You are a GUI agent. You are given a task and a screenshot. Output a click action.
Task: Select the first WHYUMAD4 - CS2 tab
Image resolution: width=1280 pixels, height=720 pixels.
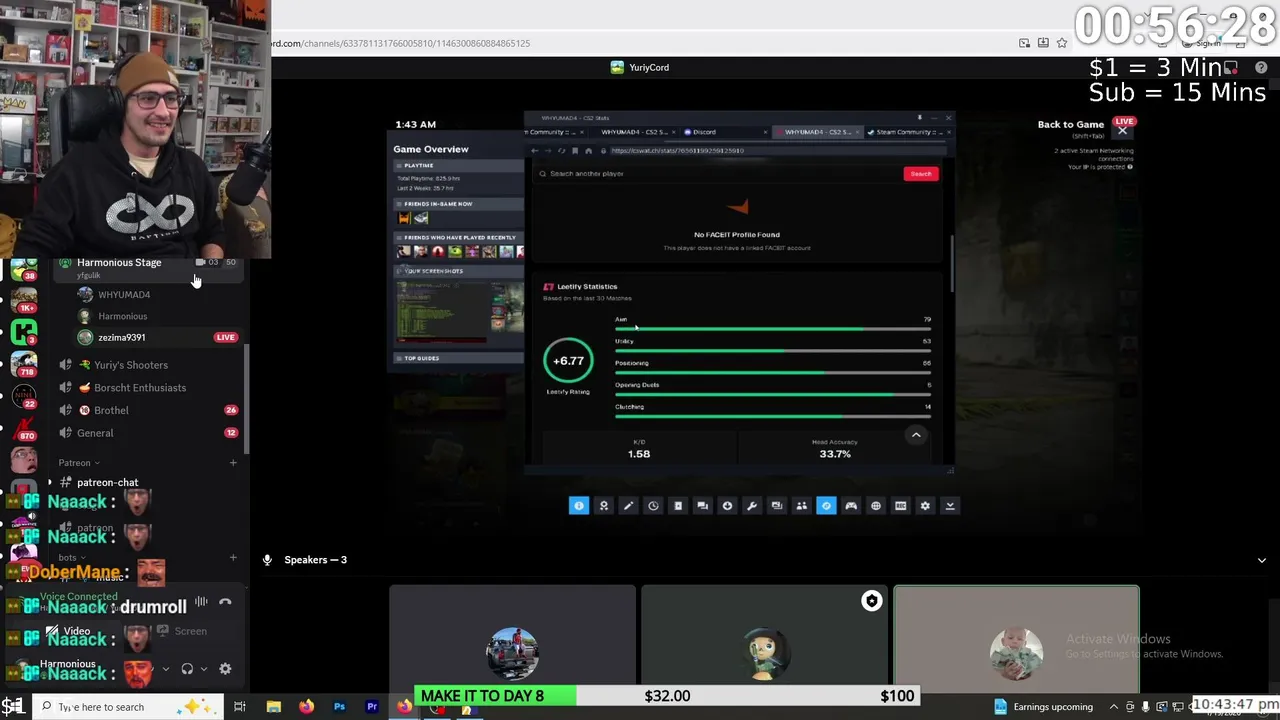(x=636, y=132)
